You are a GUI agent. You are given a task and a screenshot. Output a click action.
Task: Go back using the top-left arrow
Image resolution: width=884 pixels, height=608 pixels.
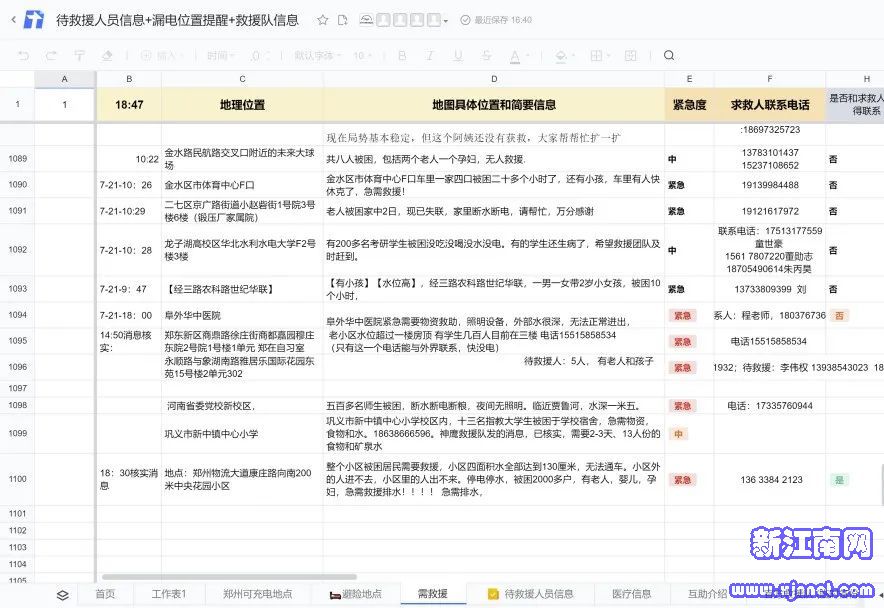[13, 20]
